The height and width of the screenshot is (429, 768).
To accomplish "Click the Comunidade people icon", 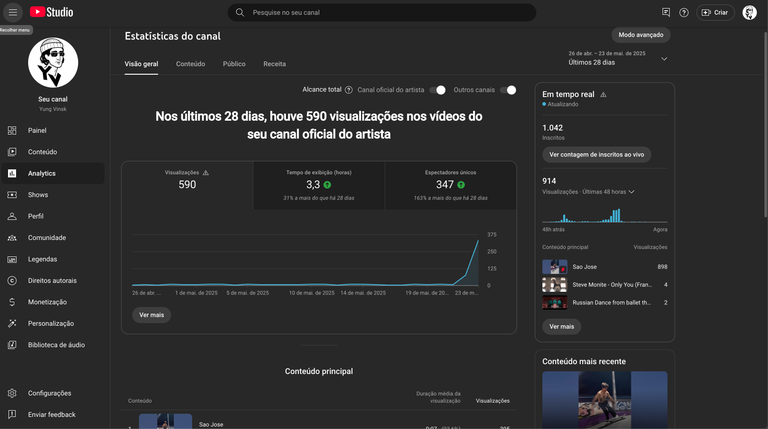I will (12, 238).
